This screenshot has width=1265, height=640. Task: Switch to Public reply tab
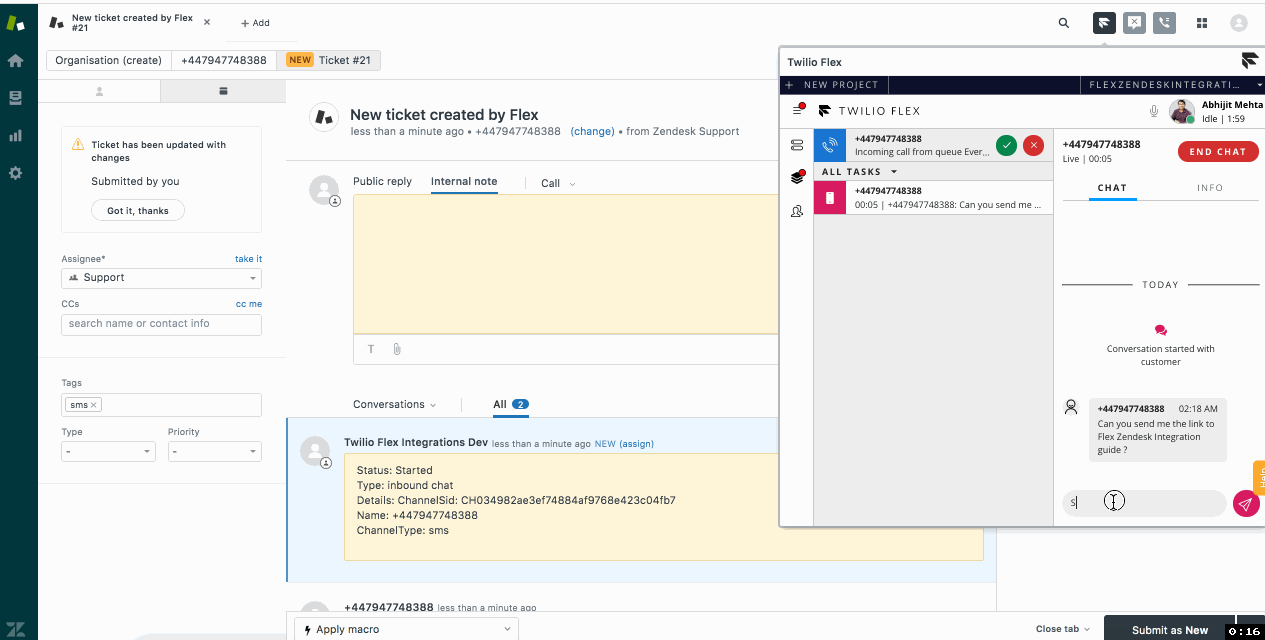pos(382,182)
